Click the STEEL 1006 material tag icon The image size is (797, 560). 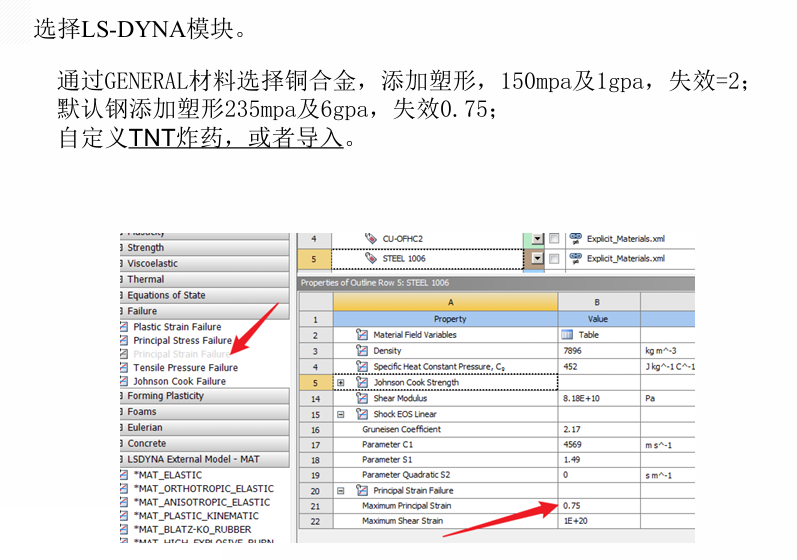pos(371,258)
